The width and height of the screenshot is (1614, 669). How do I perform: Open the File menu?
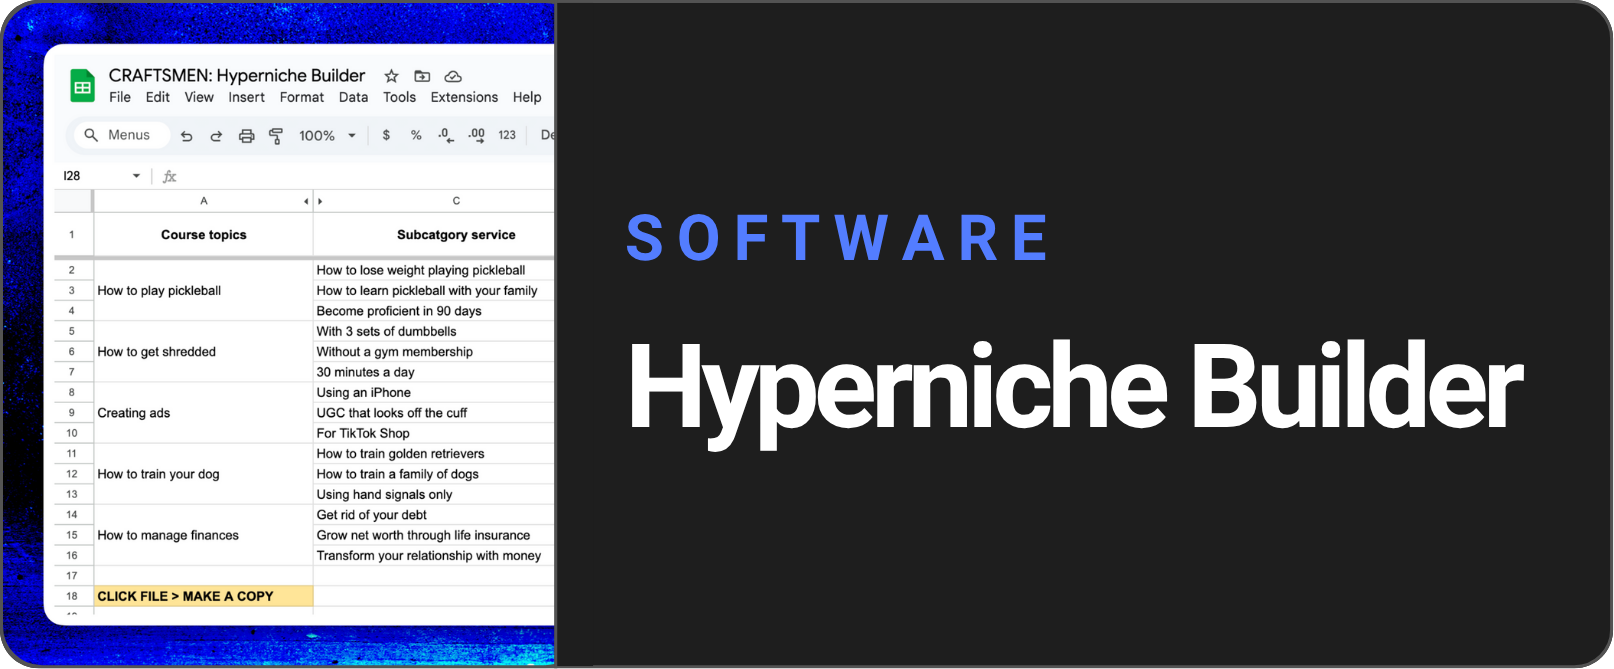pos(120,97)
